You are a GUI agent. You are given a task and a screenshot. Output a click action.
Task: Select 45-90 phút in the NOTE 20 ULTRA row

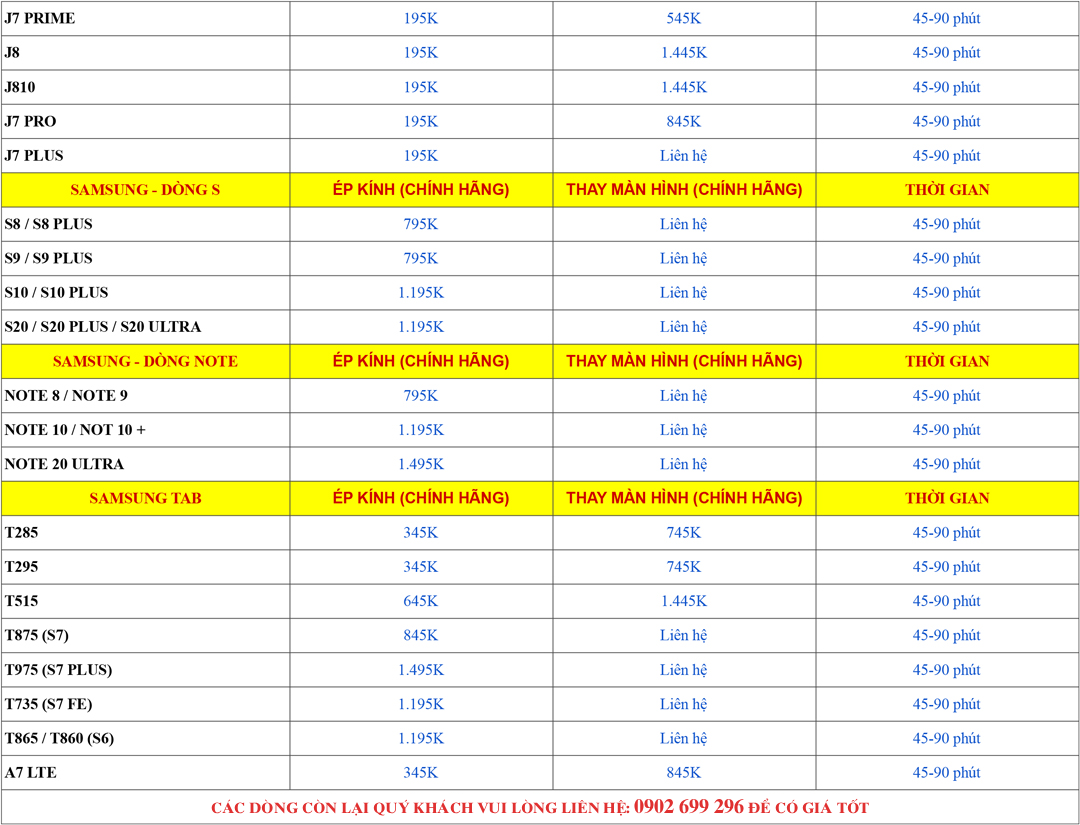coord(946,464)
